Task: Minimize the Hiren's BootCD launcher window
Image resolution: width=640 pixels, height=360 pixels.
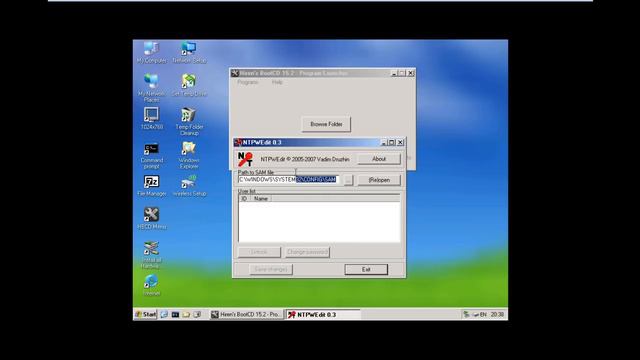Action: (x=394, y=73)
